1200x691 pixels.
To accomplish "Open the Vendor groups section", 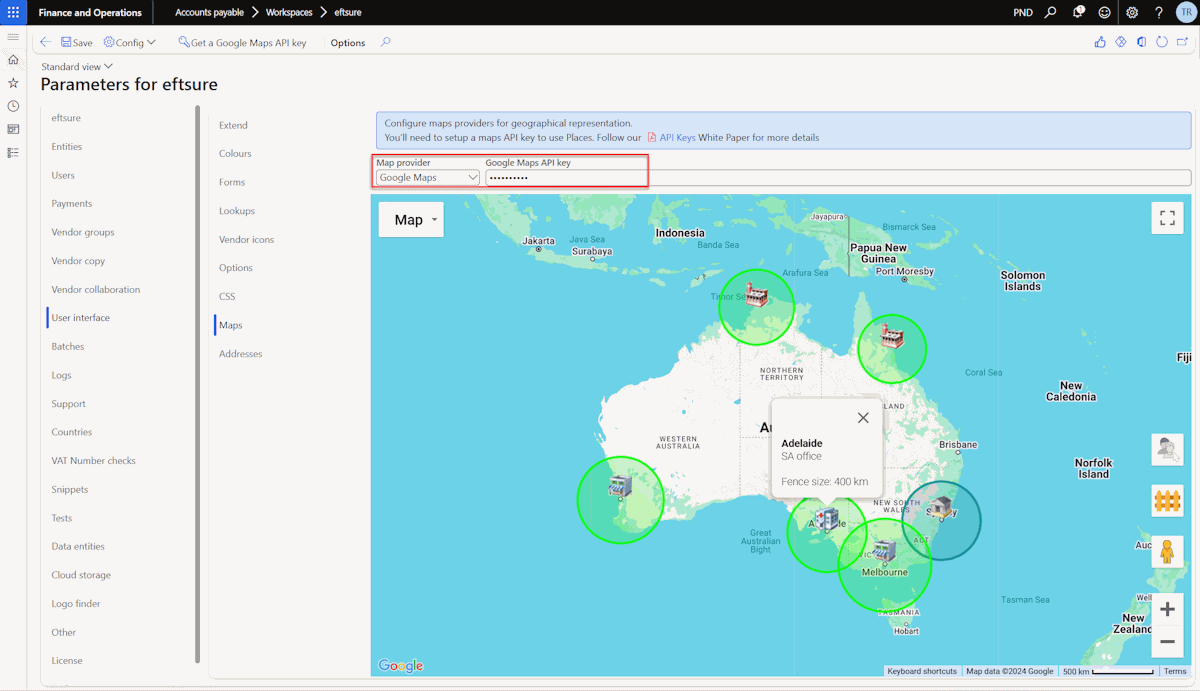I will [x=83, y=232].
